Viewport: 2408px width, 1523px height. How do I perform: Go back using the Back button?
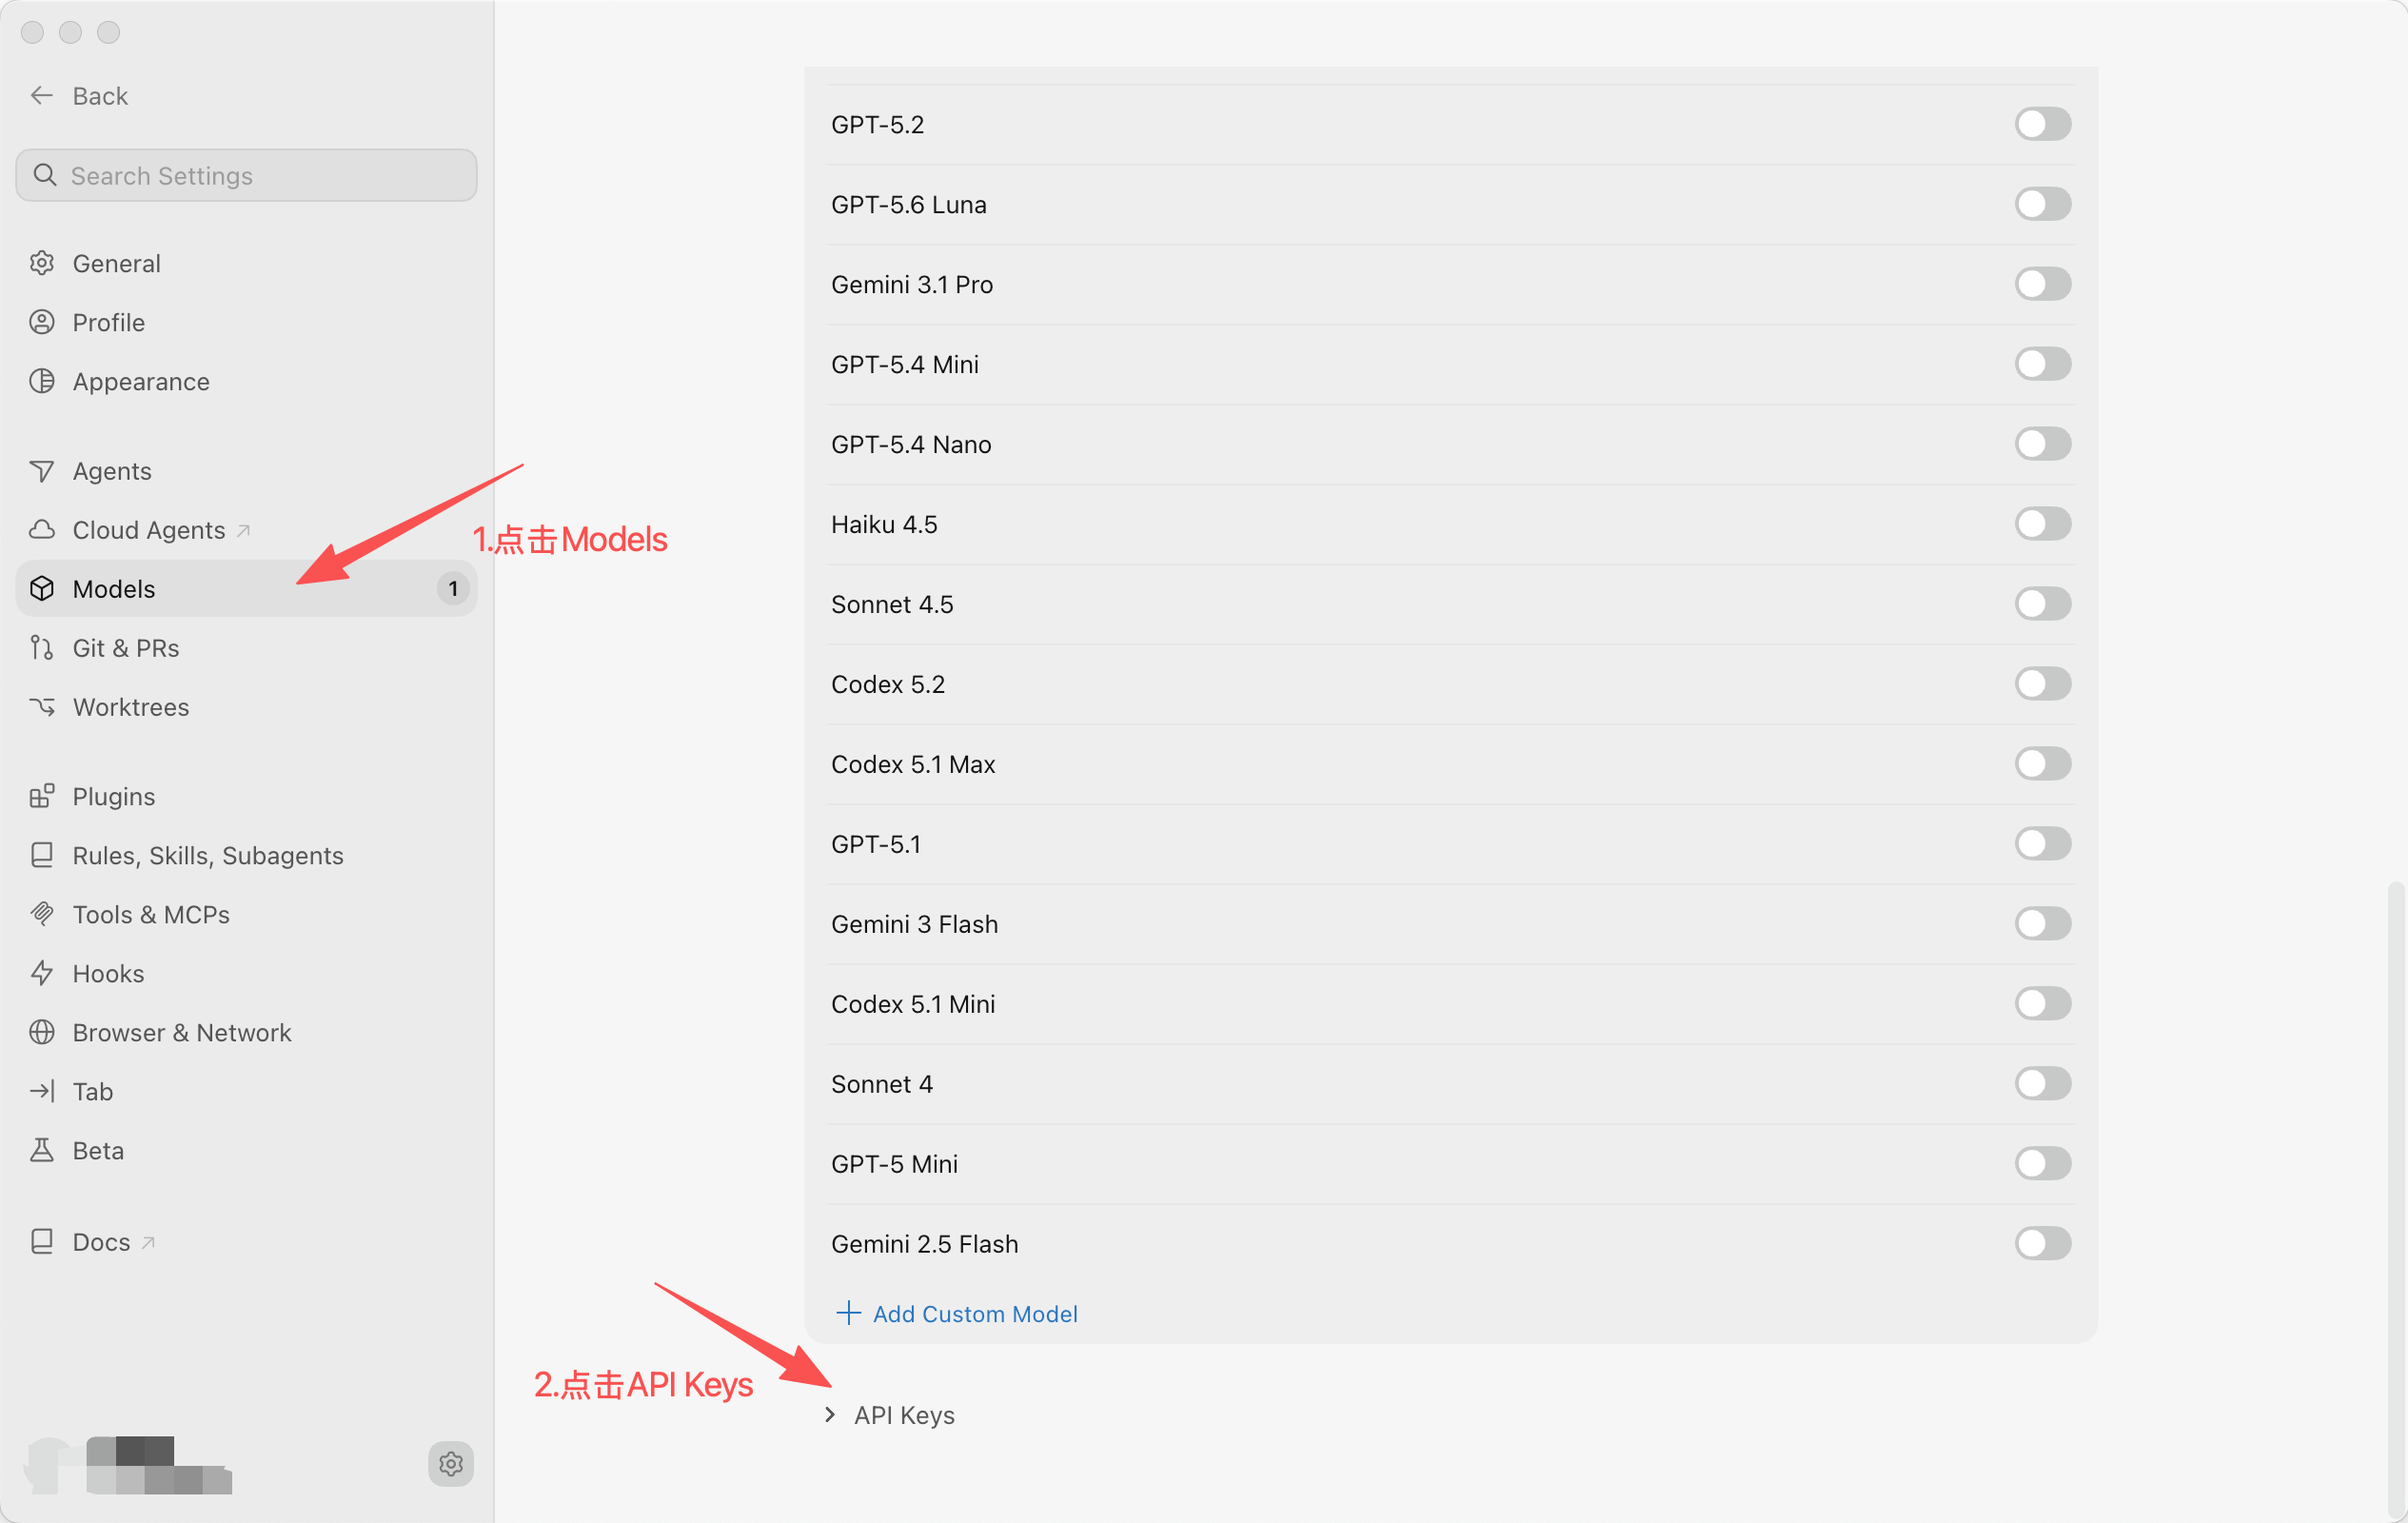tap(79, 96)
